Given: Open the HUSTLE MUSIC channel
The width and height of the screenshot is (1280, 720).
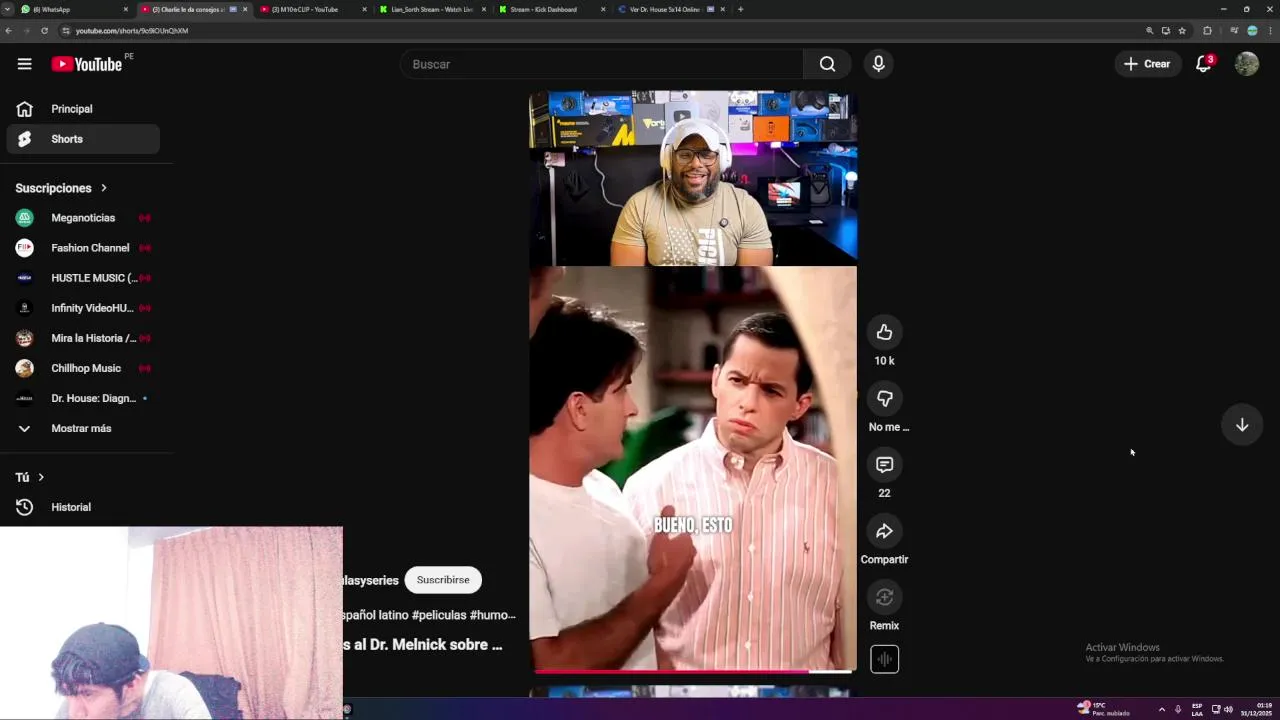Looking at the screenshot, I should click(x=83, y=278).
